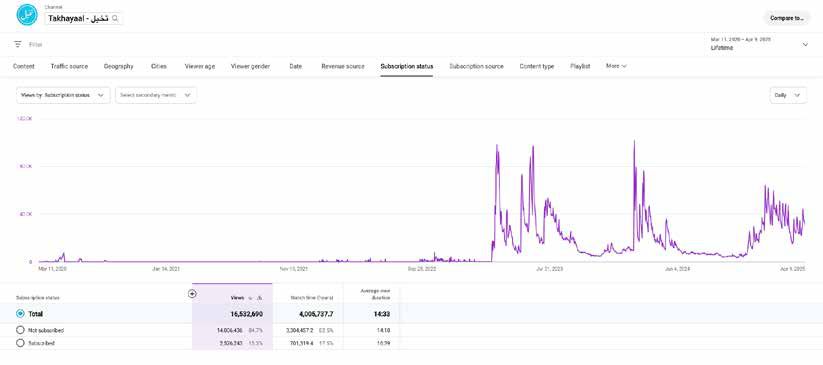823x365 pixels.
Task: Click the search icon beside channel name
Action: (x=115, y=18)
